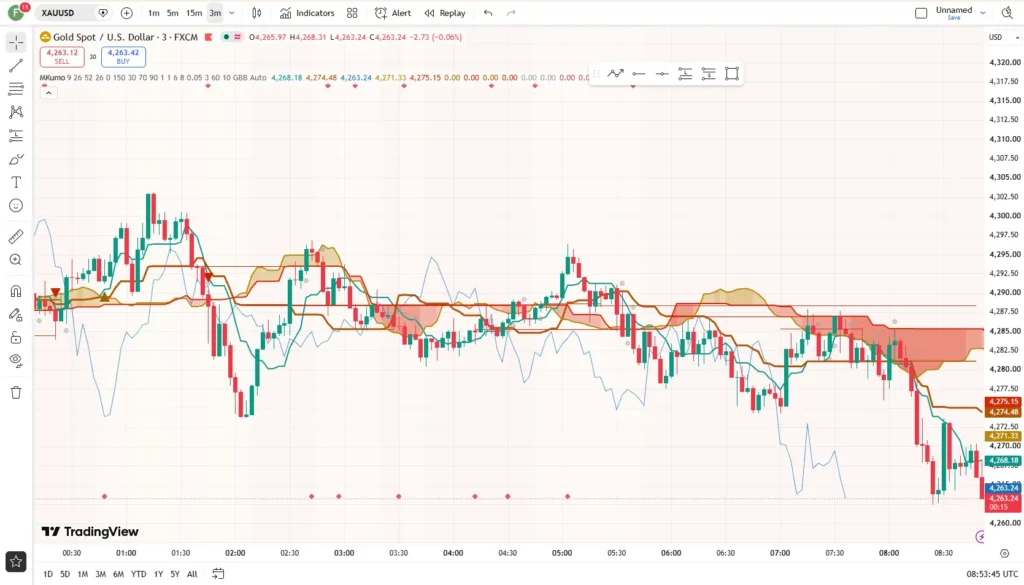
Task: Toggle stay in drawing mode
Action: pyautogui.click(x=16, y=314)
